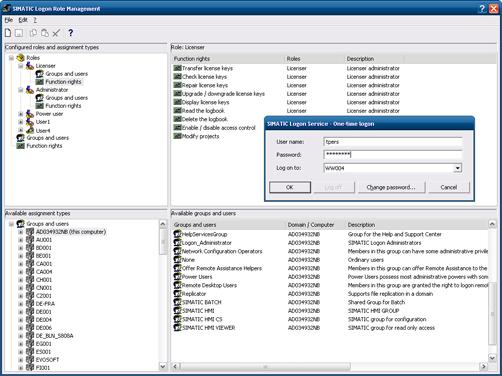Click the Save toolbar icon
The width and height of the screenshot is (502, 376).
pyautogui.click(x=19, y=33)
